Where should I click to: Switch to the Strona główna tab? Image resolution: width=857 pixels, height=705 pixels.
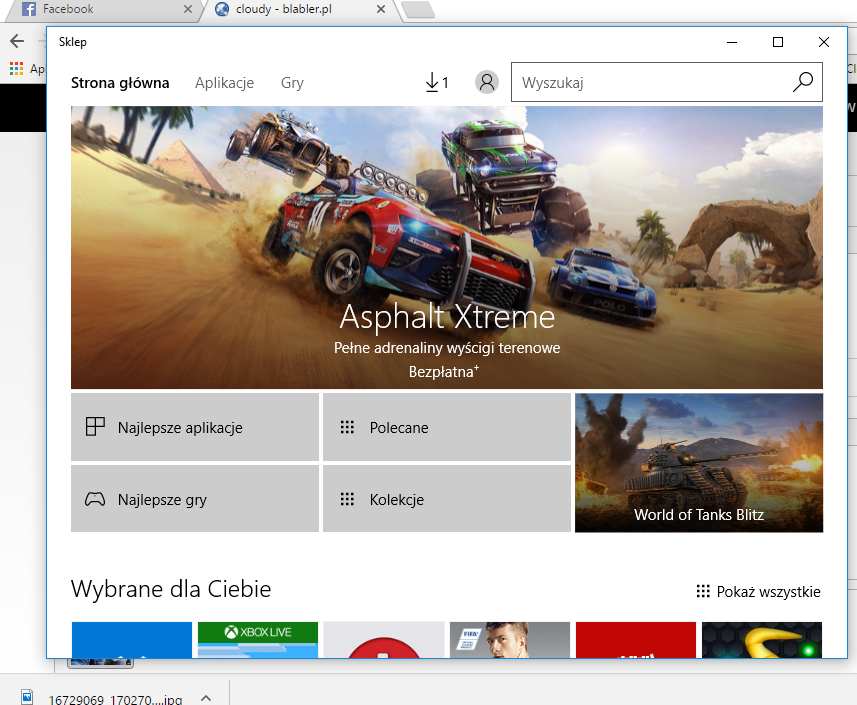click(x=120, y=83)
